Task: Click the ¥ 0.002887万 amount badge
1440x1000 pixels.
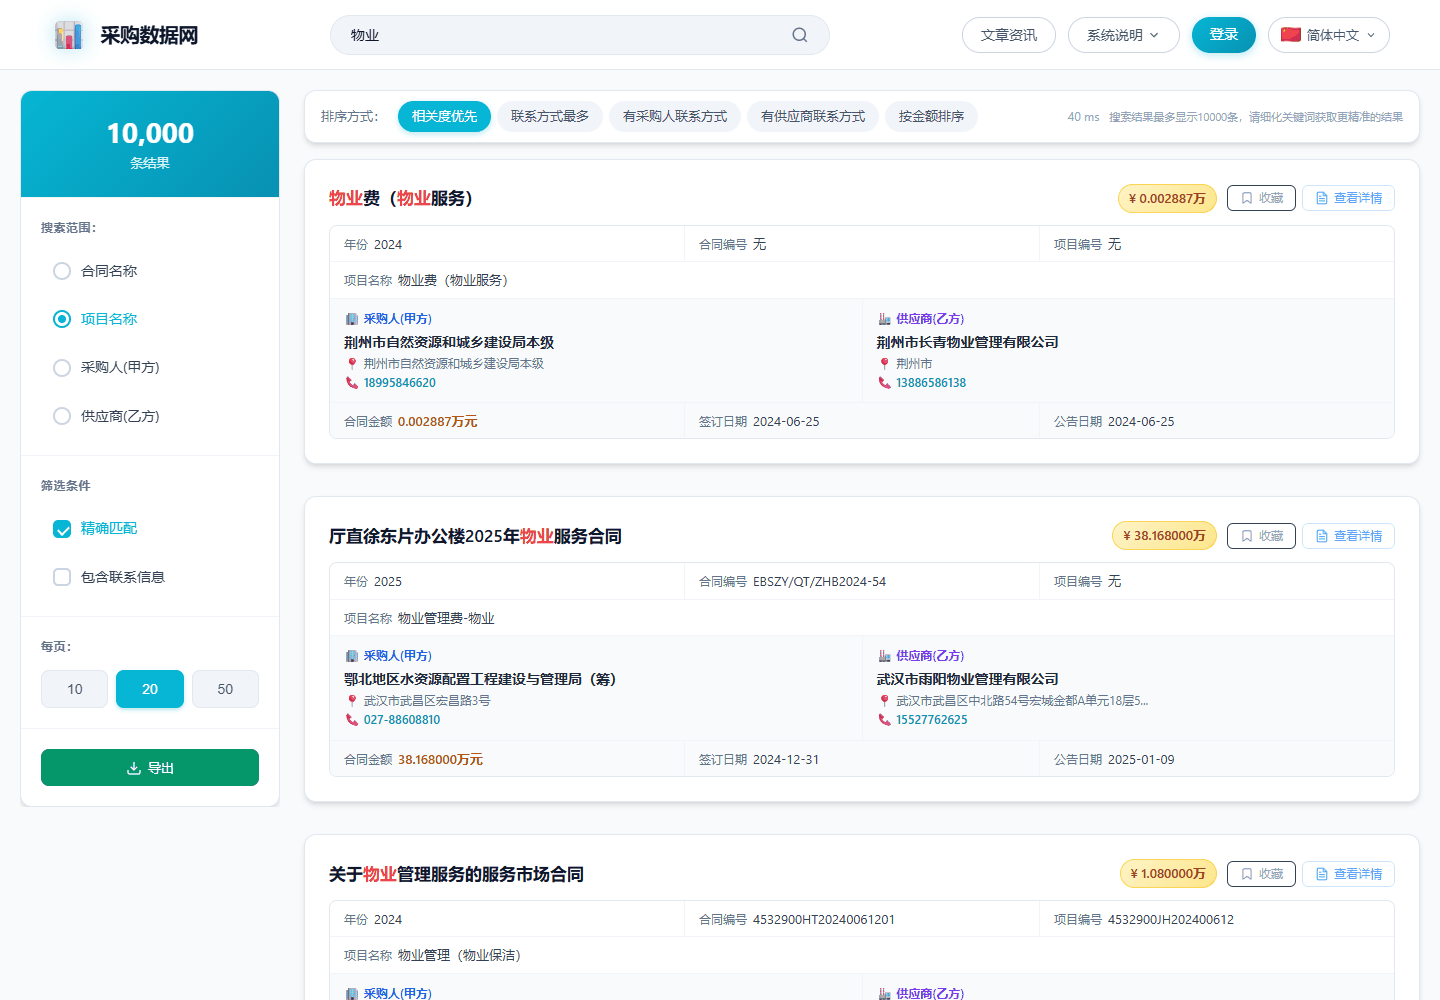Action: pyautogui.click(x=1167, y=198)
